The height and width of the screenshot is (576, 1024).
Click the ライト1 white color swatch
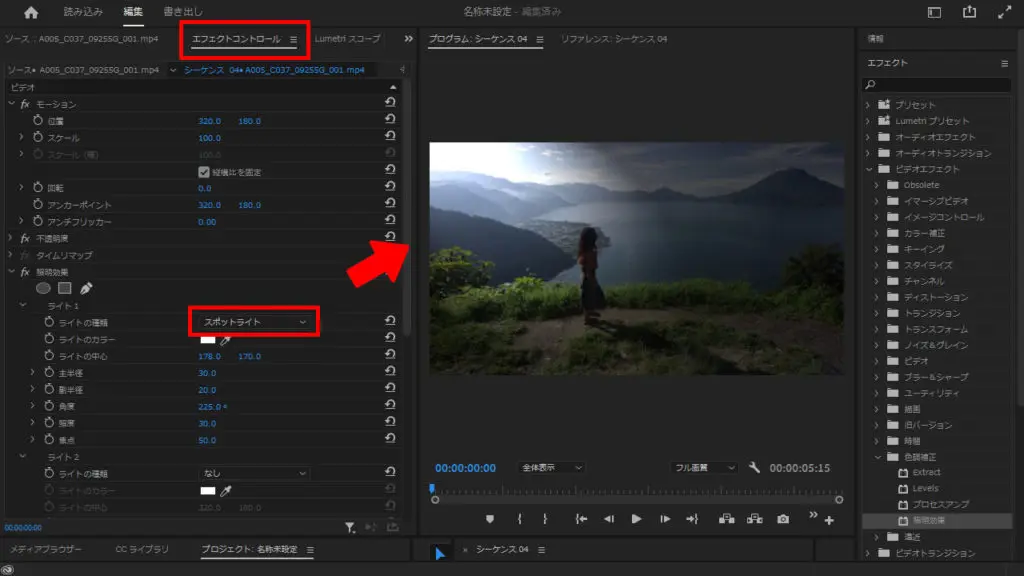pos(207,340)
